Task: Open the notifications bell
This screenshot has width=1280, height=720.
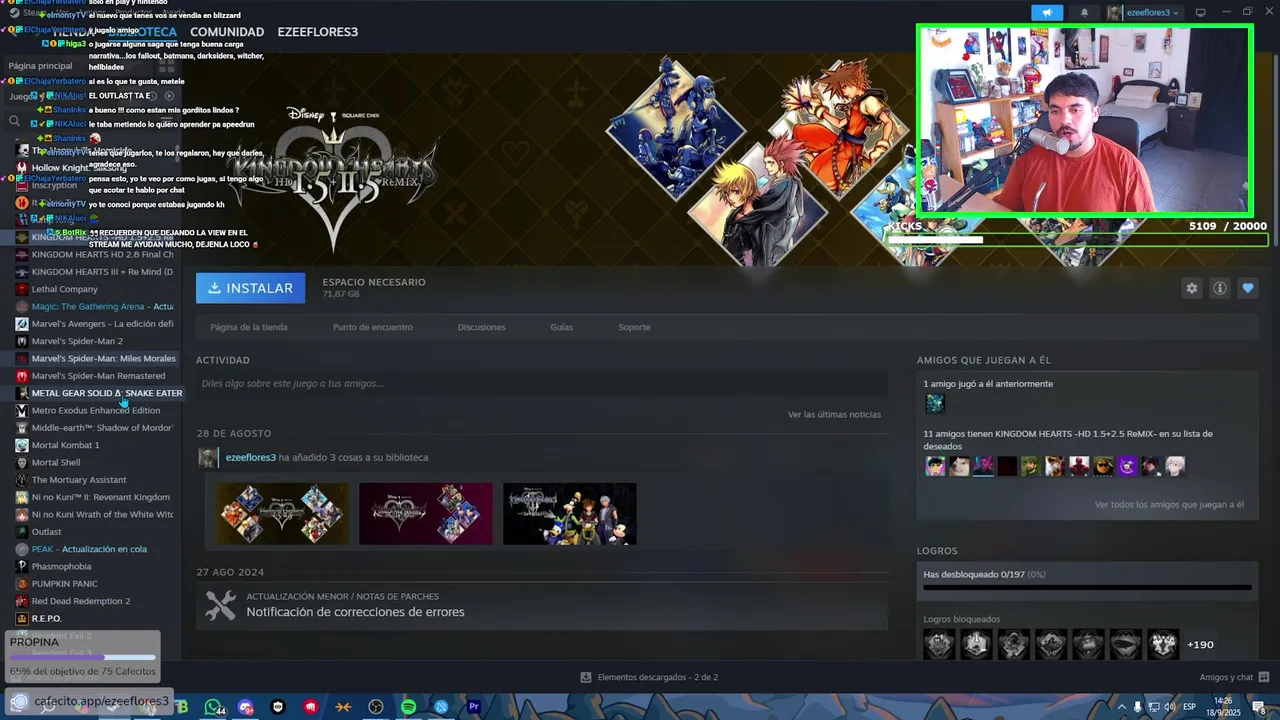Action: 1084,13
